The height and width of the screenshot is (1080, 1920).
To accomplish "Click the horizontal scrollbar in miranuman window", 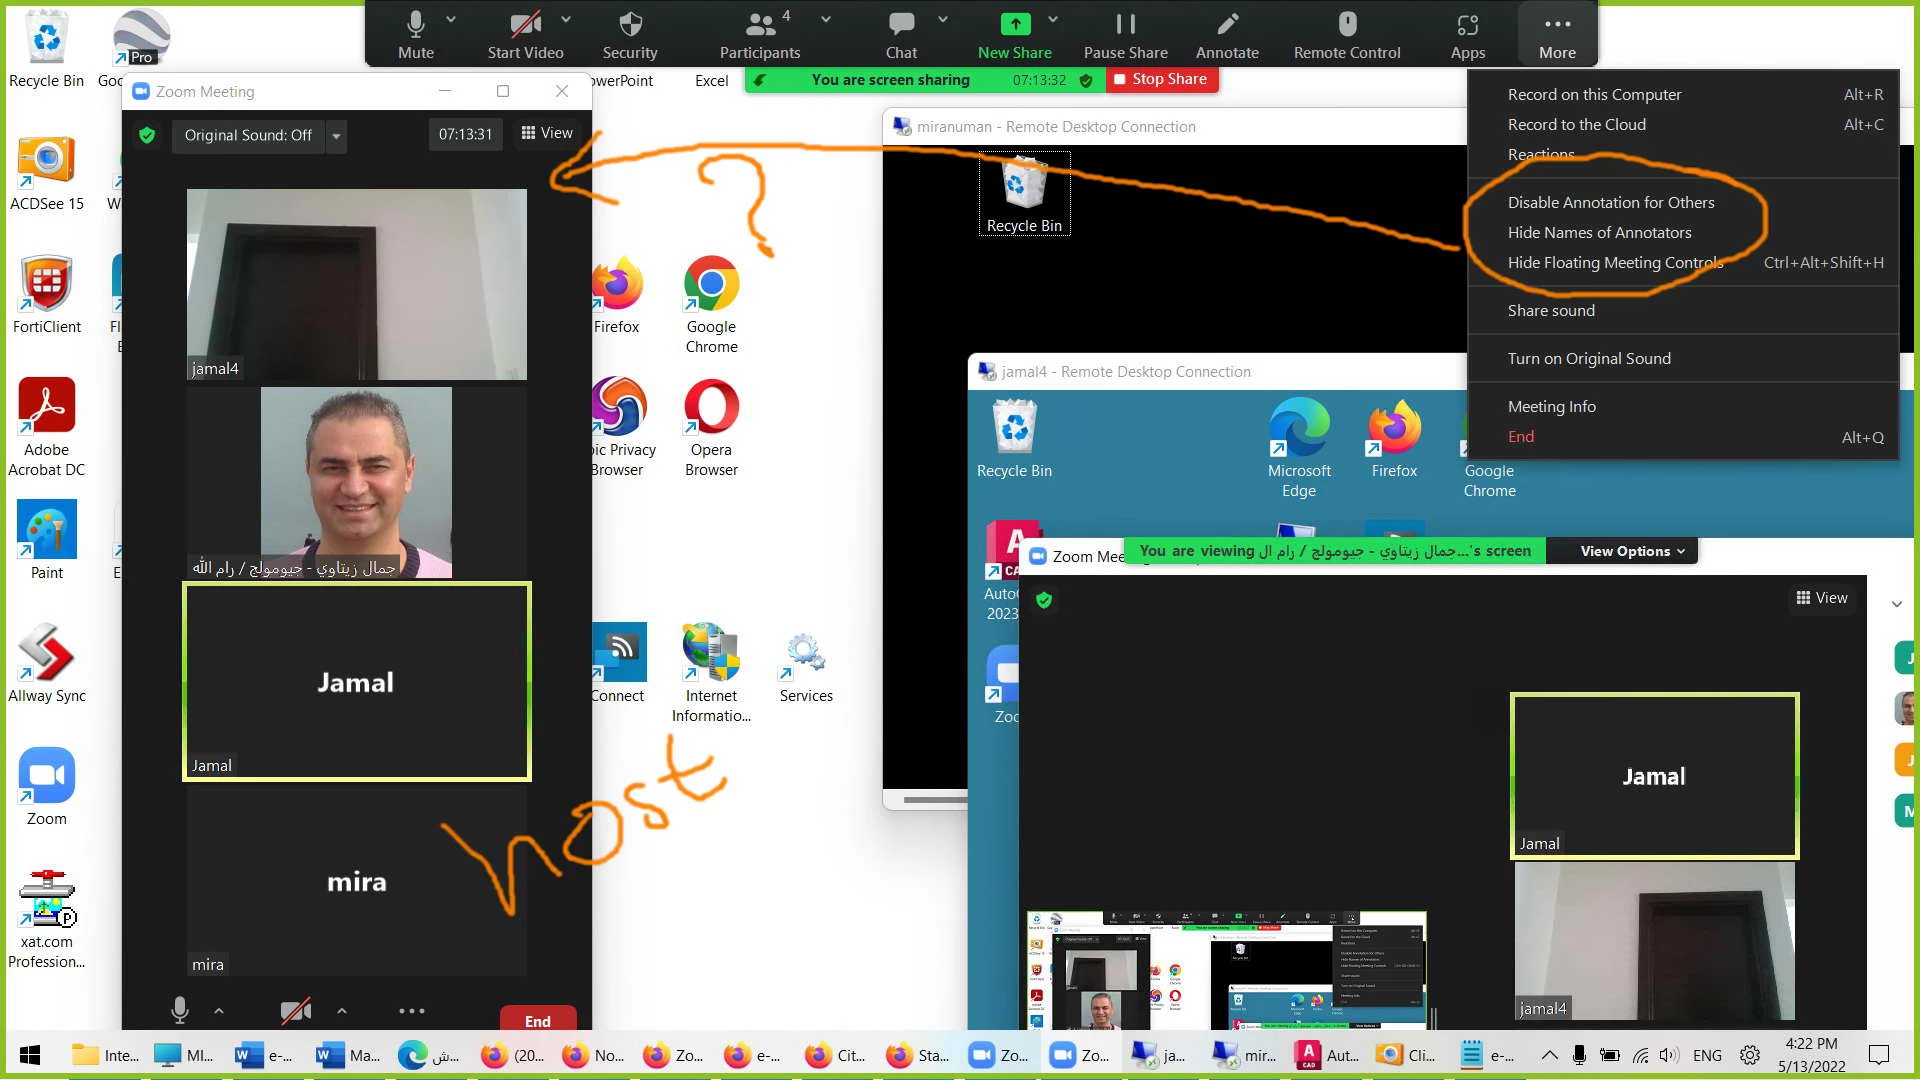I will tap(935, 800).
